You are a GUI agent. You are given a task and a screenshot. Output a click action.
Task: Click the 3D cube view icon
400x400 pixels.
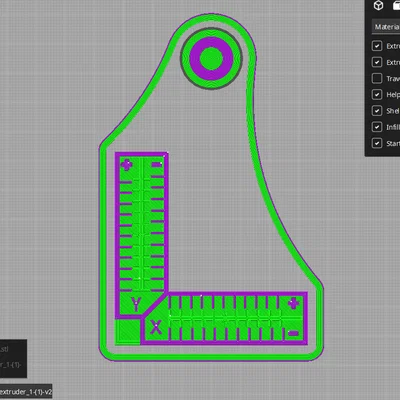click(378, 6)
